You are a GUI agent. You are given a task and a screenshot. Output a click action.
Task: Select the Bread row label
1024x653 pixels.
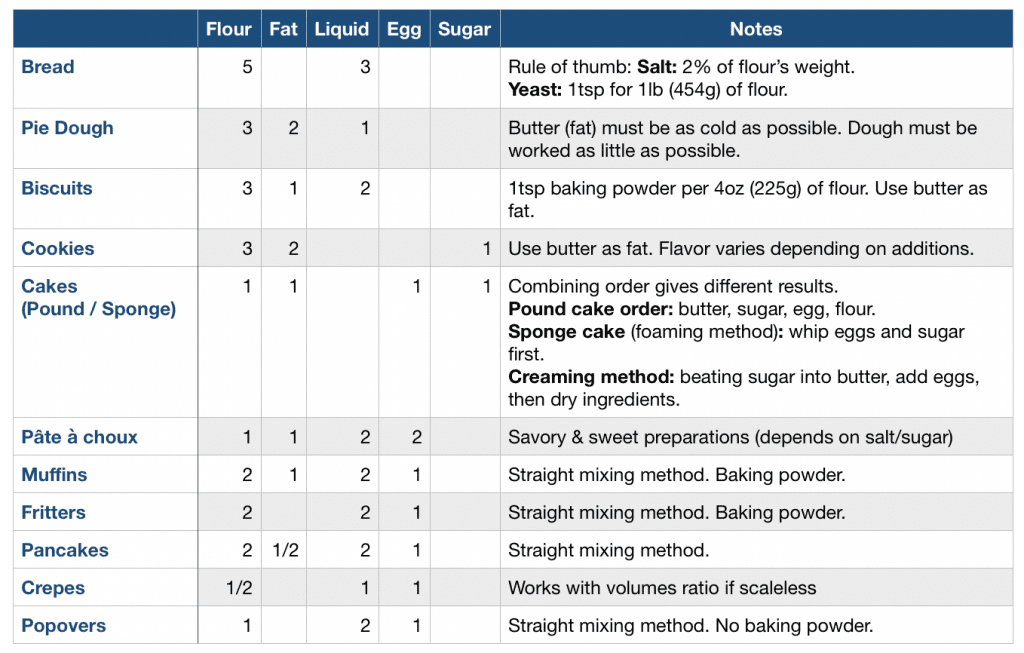[48, 67]
